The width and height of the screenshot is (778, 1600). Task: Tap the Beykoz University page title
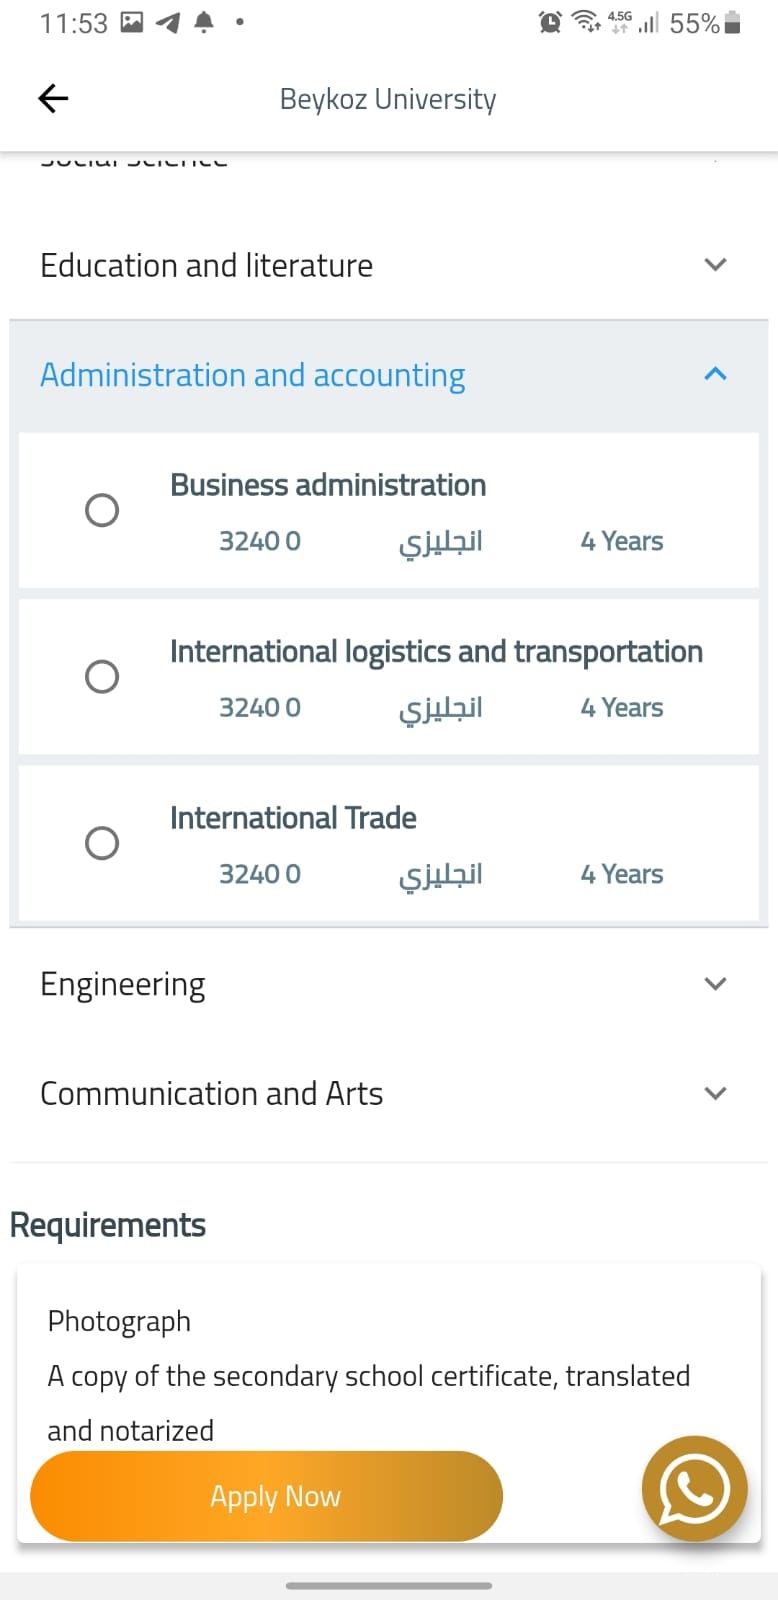(388, 99)
